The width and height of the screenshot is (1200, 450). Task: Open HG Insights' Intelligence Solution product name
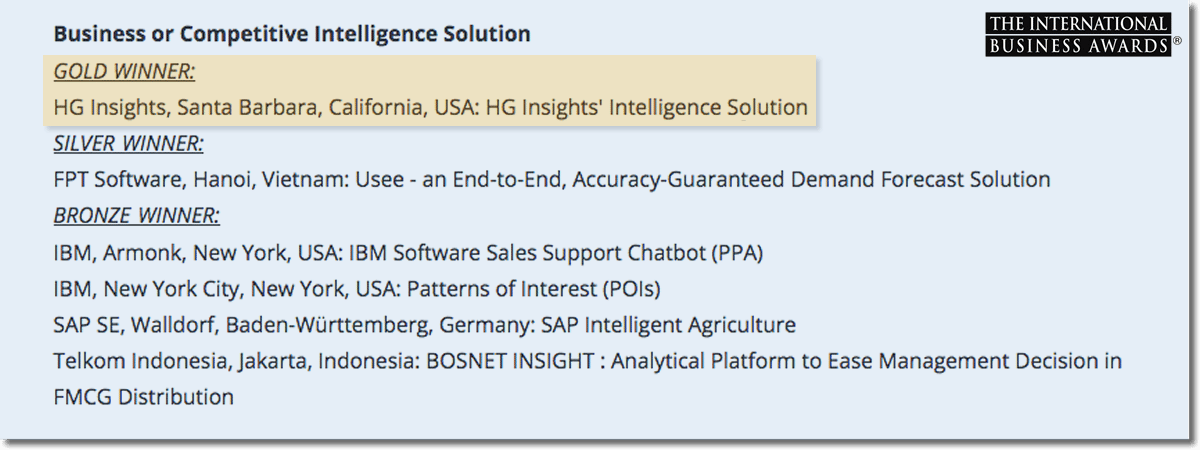click(x=646, y=107)
